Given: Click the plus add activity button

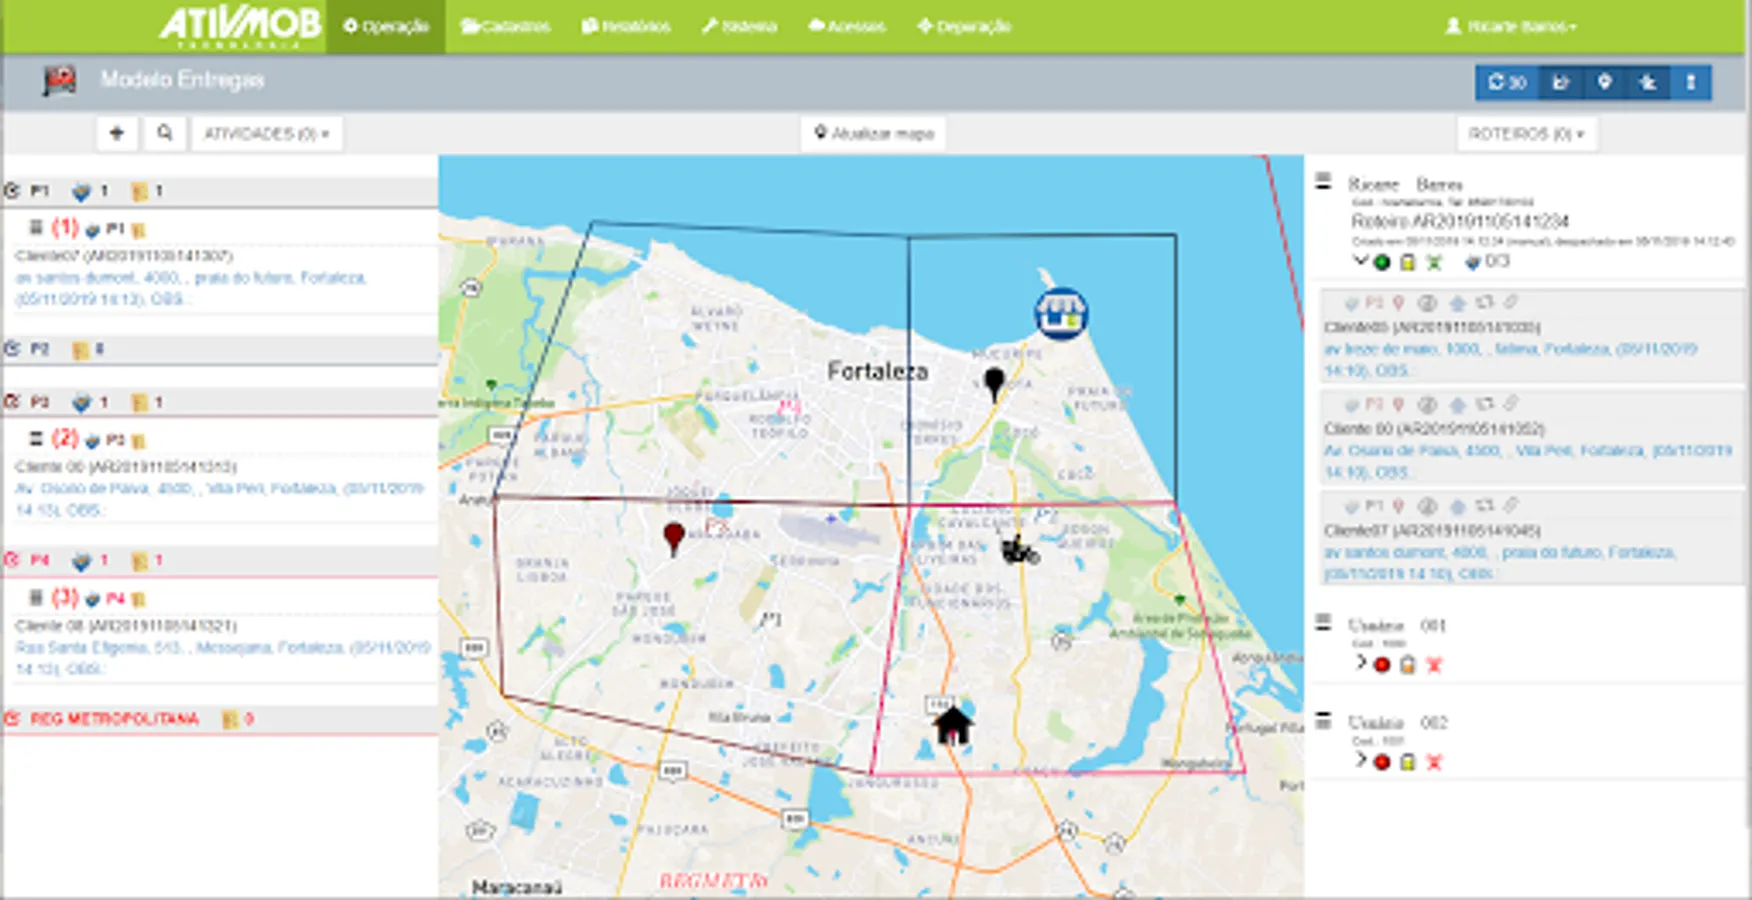Looking at the screenshot, I should 117,133.
